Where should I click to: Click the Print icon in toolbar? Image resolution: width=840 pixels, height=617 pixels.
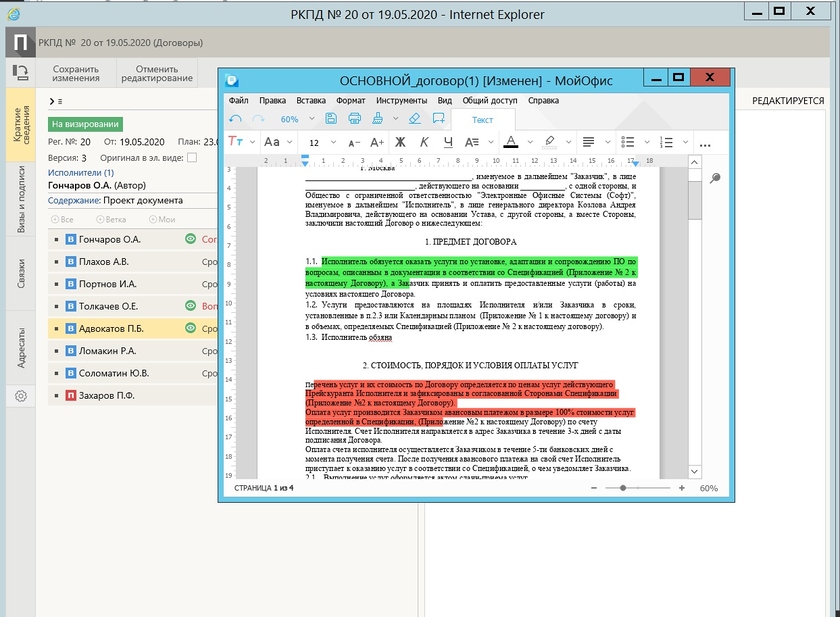(354, 119)
